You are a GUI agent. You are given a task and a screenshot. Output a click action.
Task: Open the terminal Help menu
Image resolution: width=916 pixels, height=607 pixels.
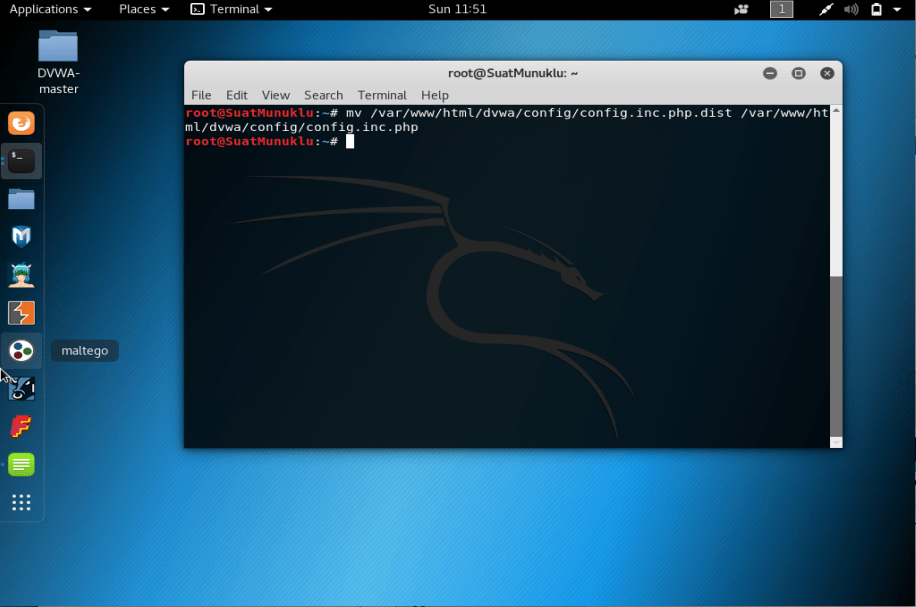(435, 95)
